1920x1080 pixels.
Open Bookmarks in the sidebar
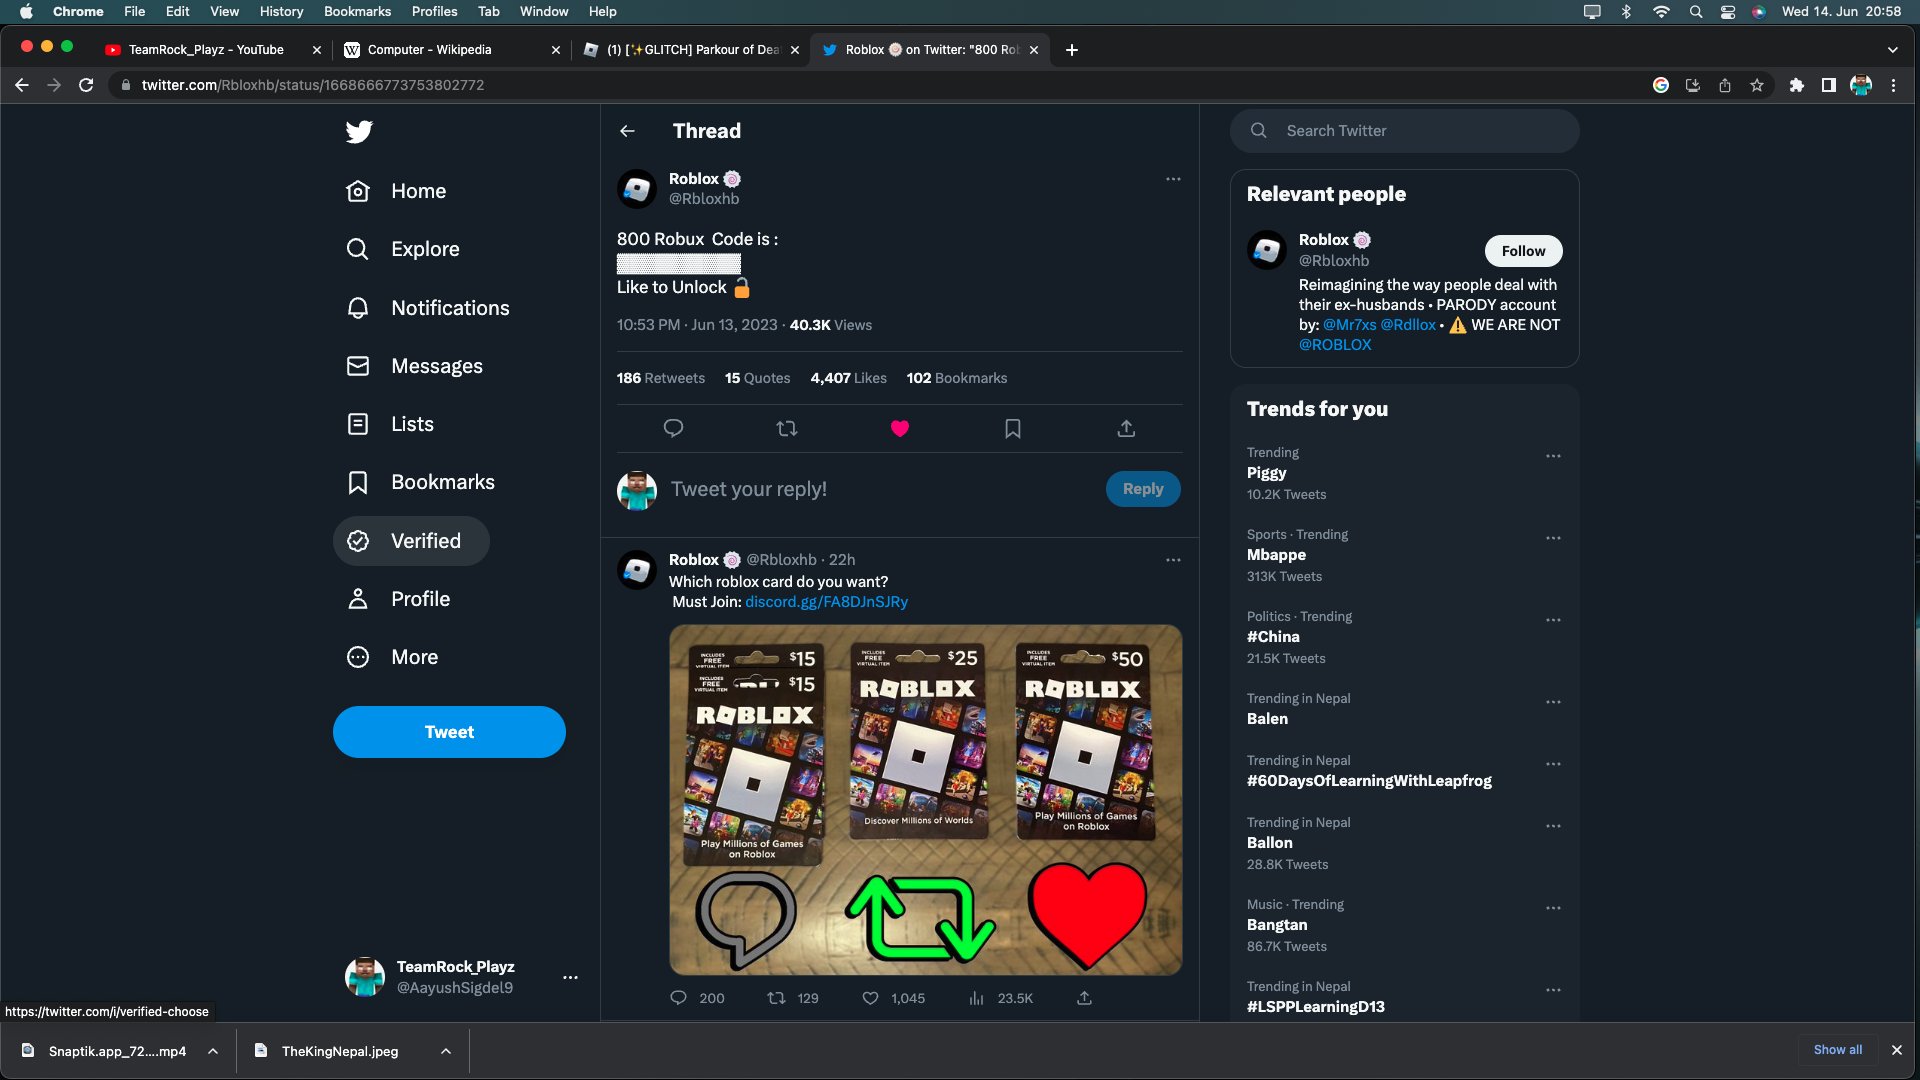[x=420, y=482]
